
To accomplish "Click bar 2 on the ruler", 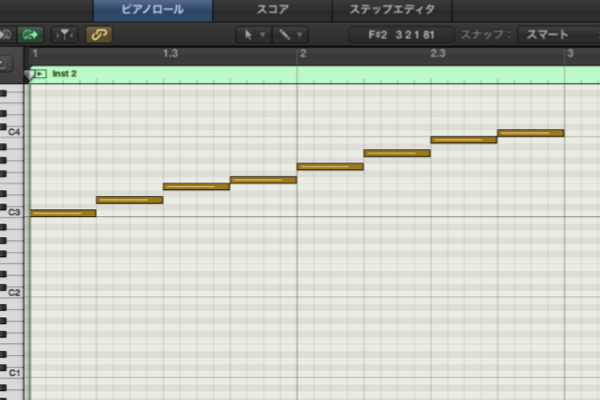I will click(x=303, y=54).
